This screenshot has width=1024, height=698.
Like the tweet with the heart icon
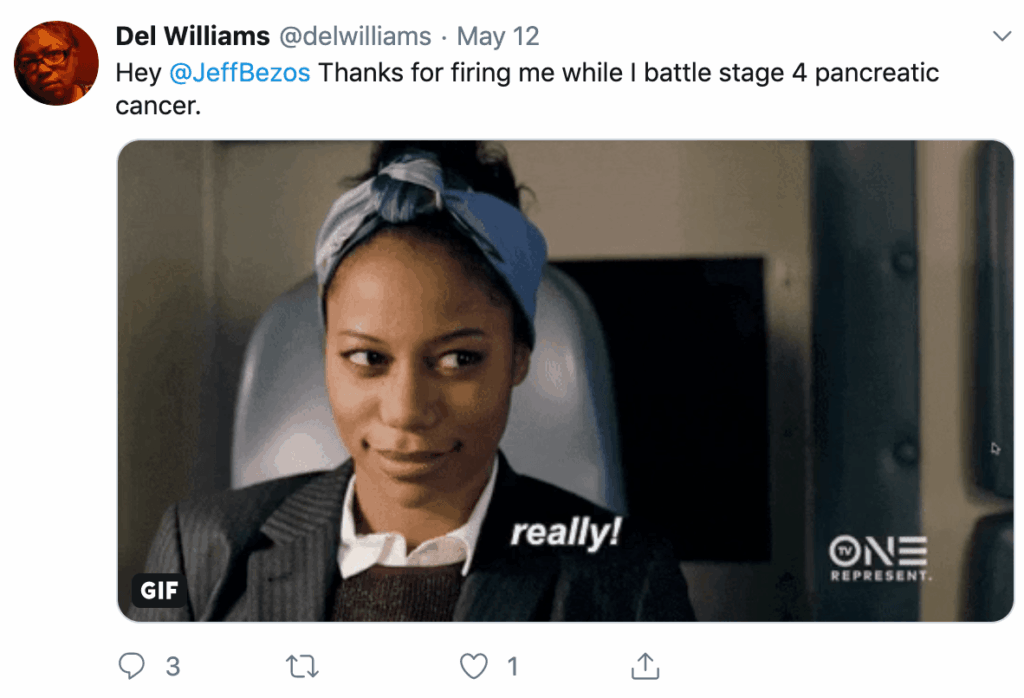pyautogui.click(x=473, y=666)
